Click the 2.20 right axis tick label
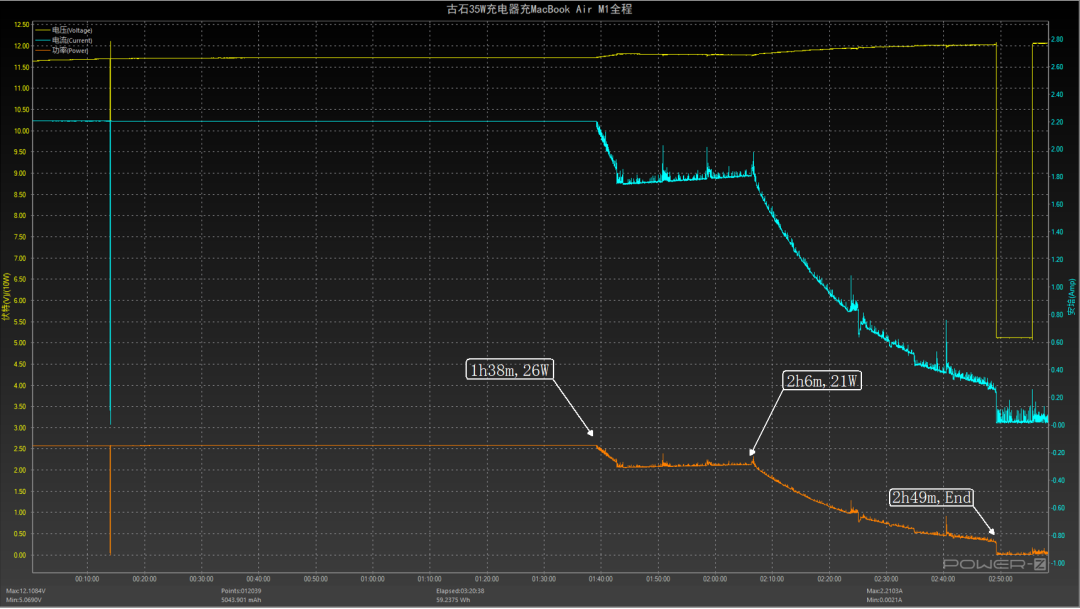 tap(1057, 122)
